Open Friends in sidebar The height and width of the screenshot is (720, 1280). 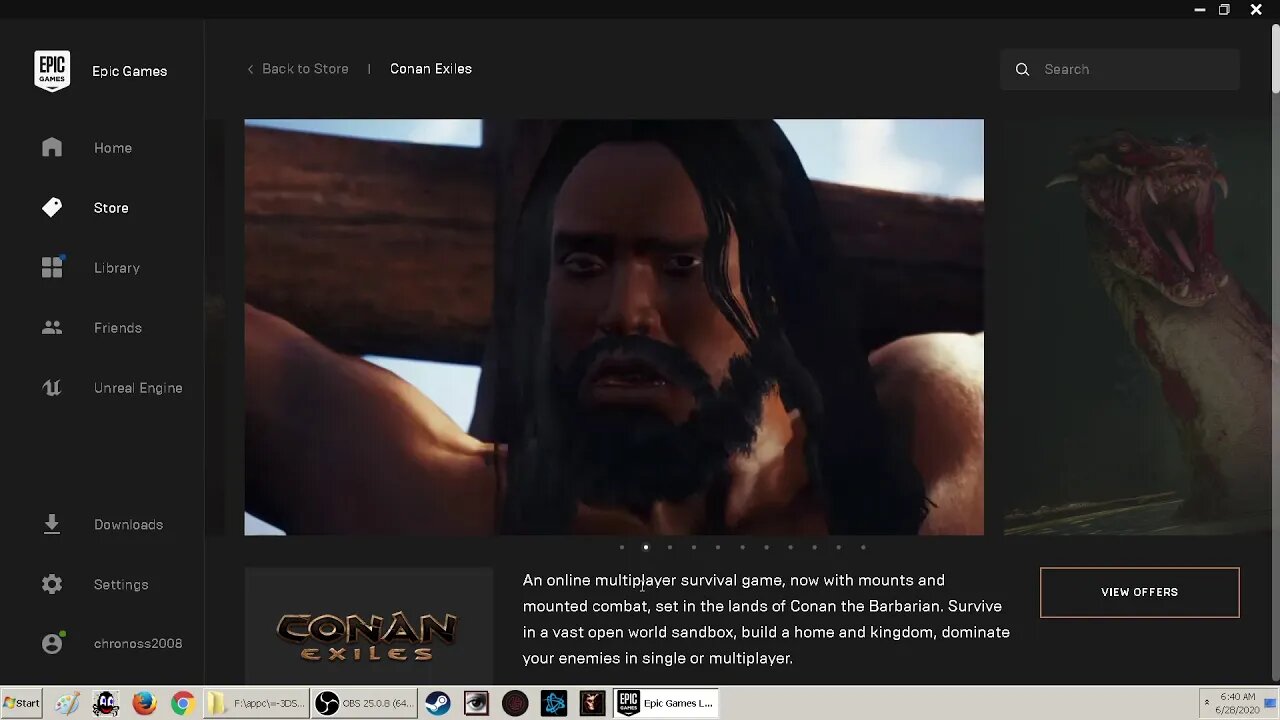click(118, 328)
